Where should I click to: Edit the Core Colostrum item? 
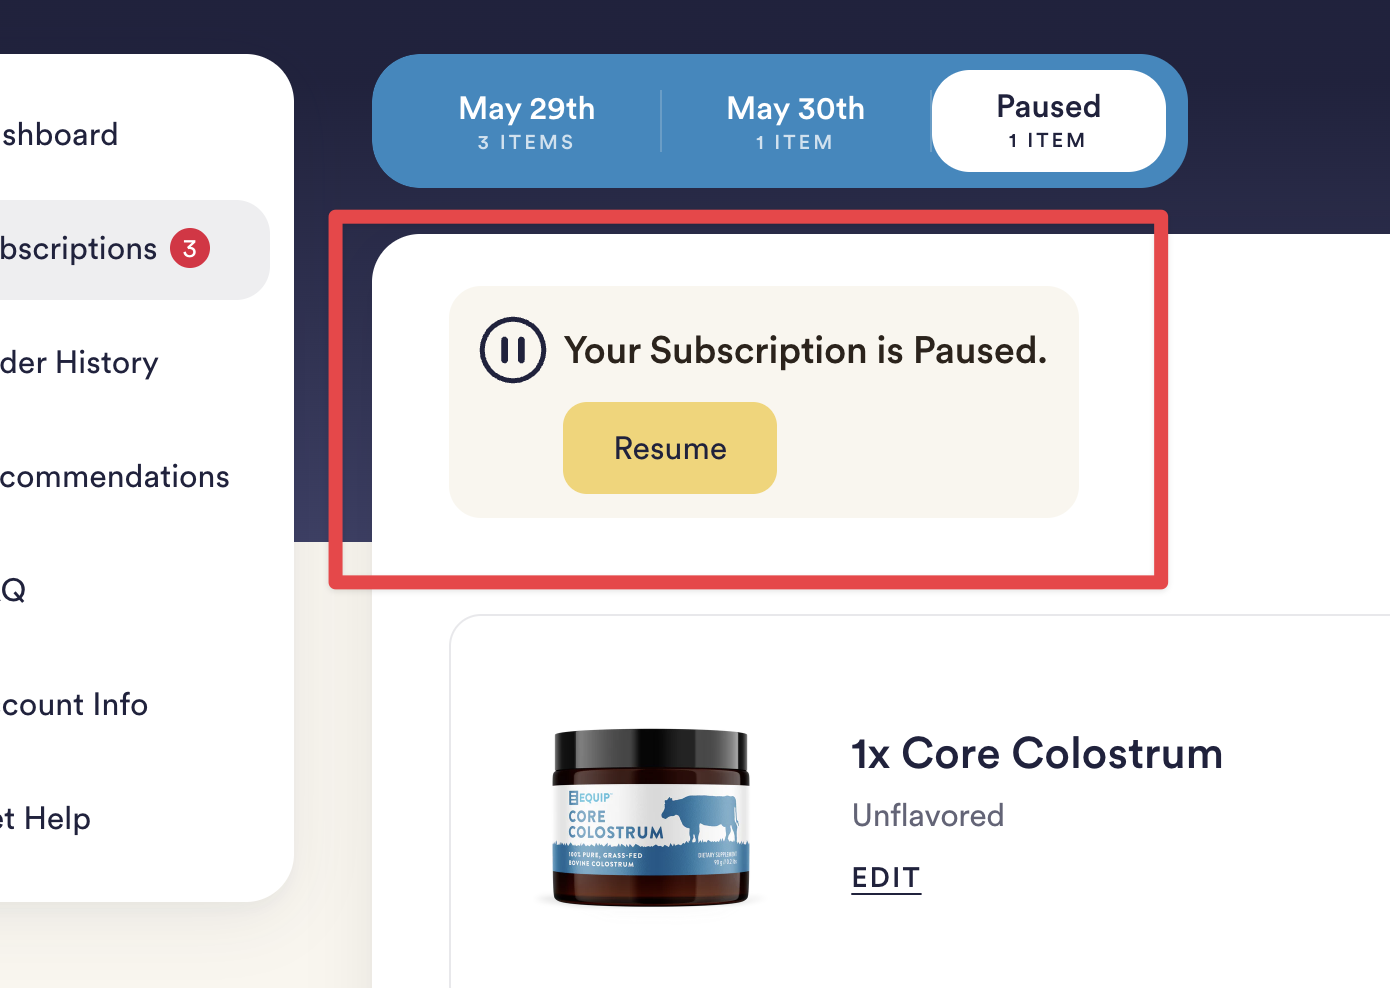pyautogui.click(x=886, y=877)
